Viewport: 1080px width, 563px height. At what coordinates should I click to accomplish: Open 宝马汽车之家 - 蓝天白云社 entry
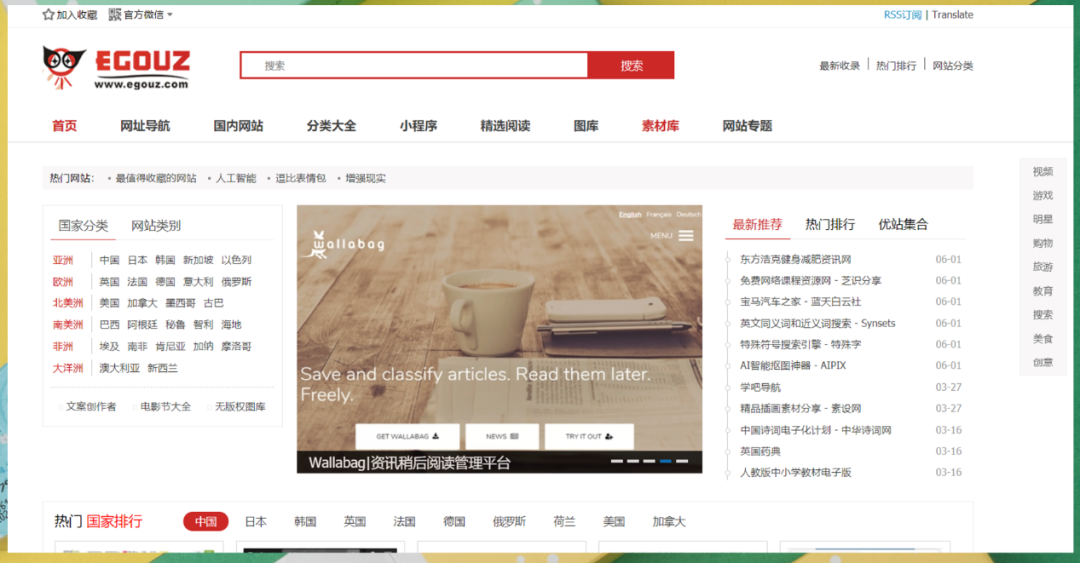pyautogui.click(x=800, y=302)
